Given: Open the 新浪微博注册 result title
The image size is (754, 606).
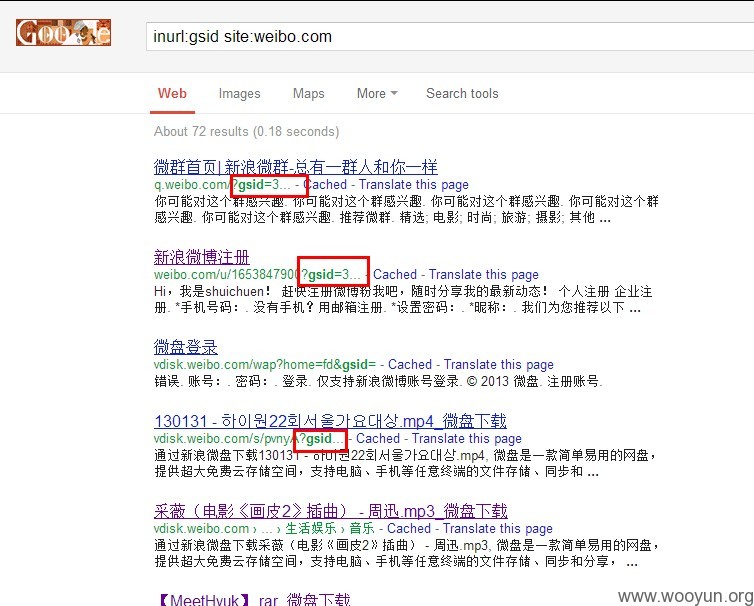Looking at the screenshot, I should 201,257.
